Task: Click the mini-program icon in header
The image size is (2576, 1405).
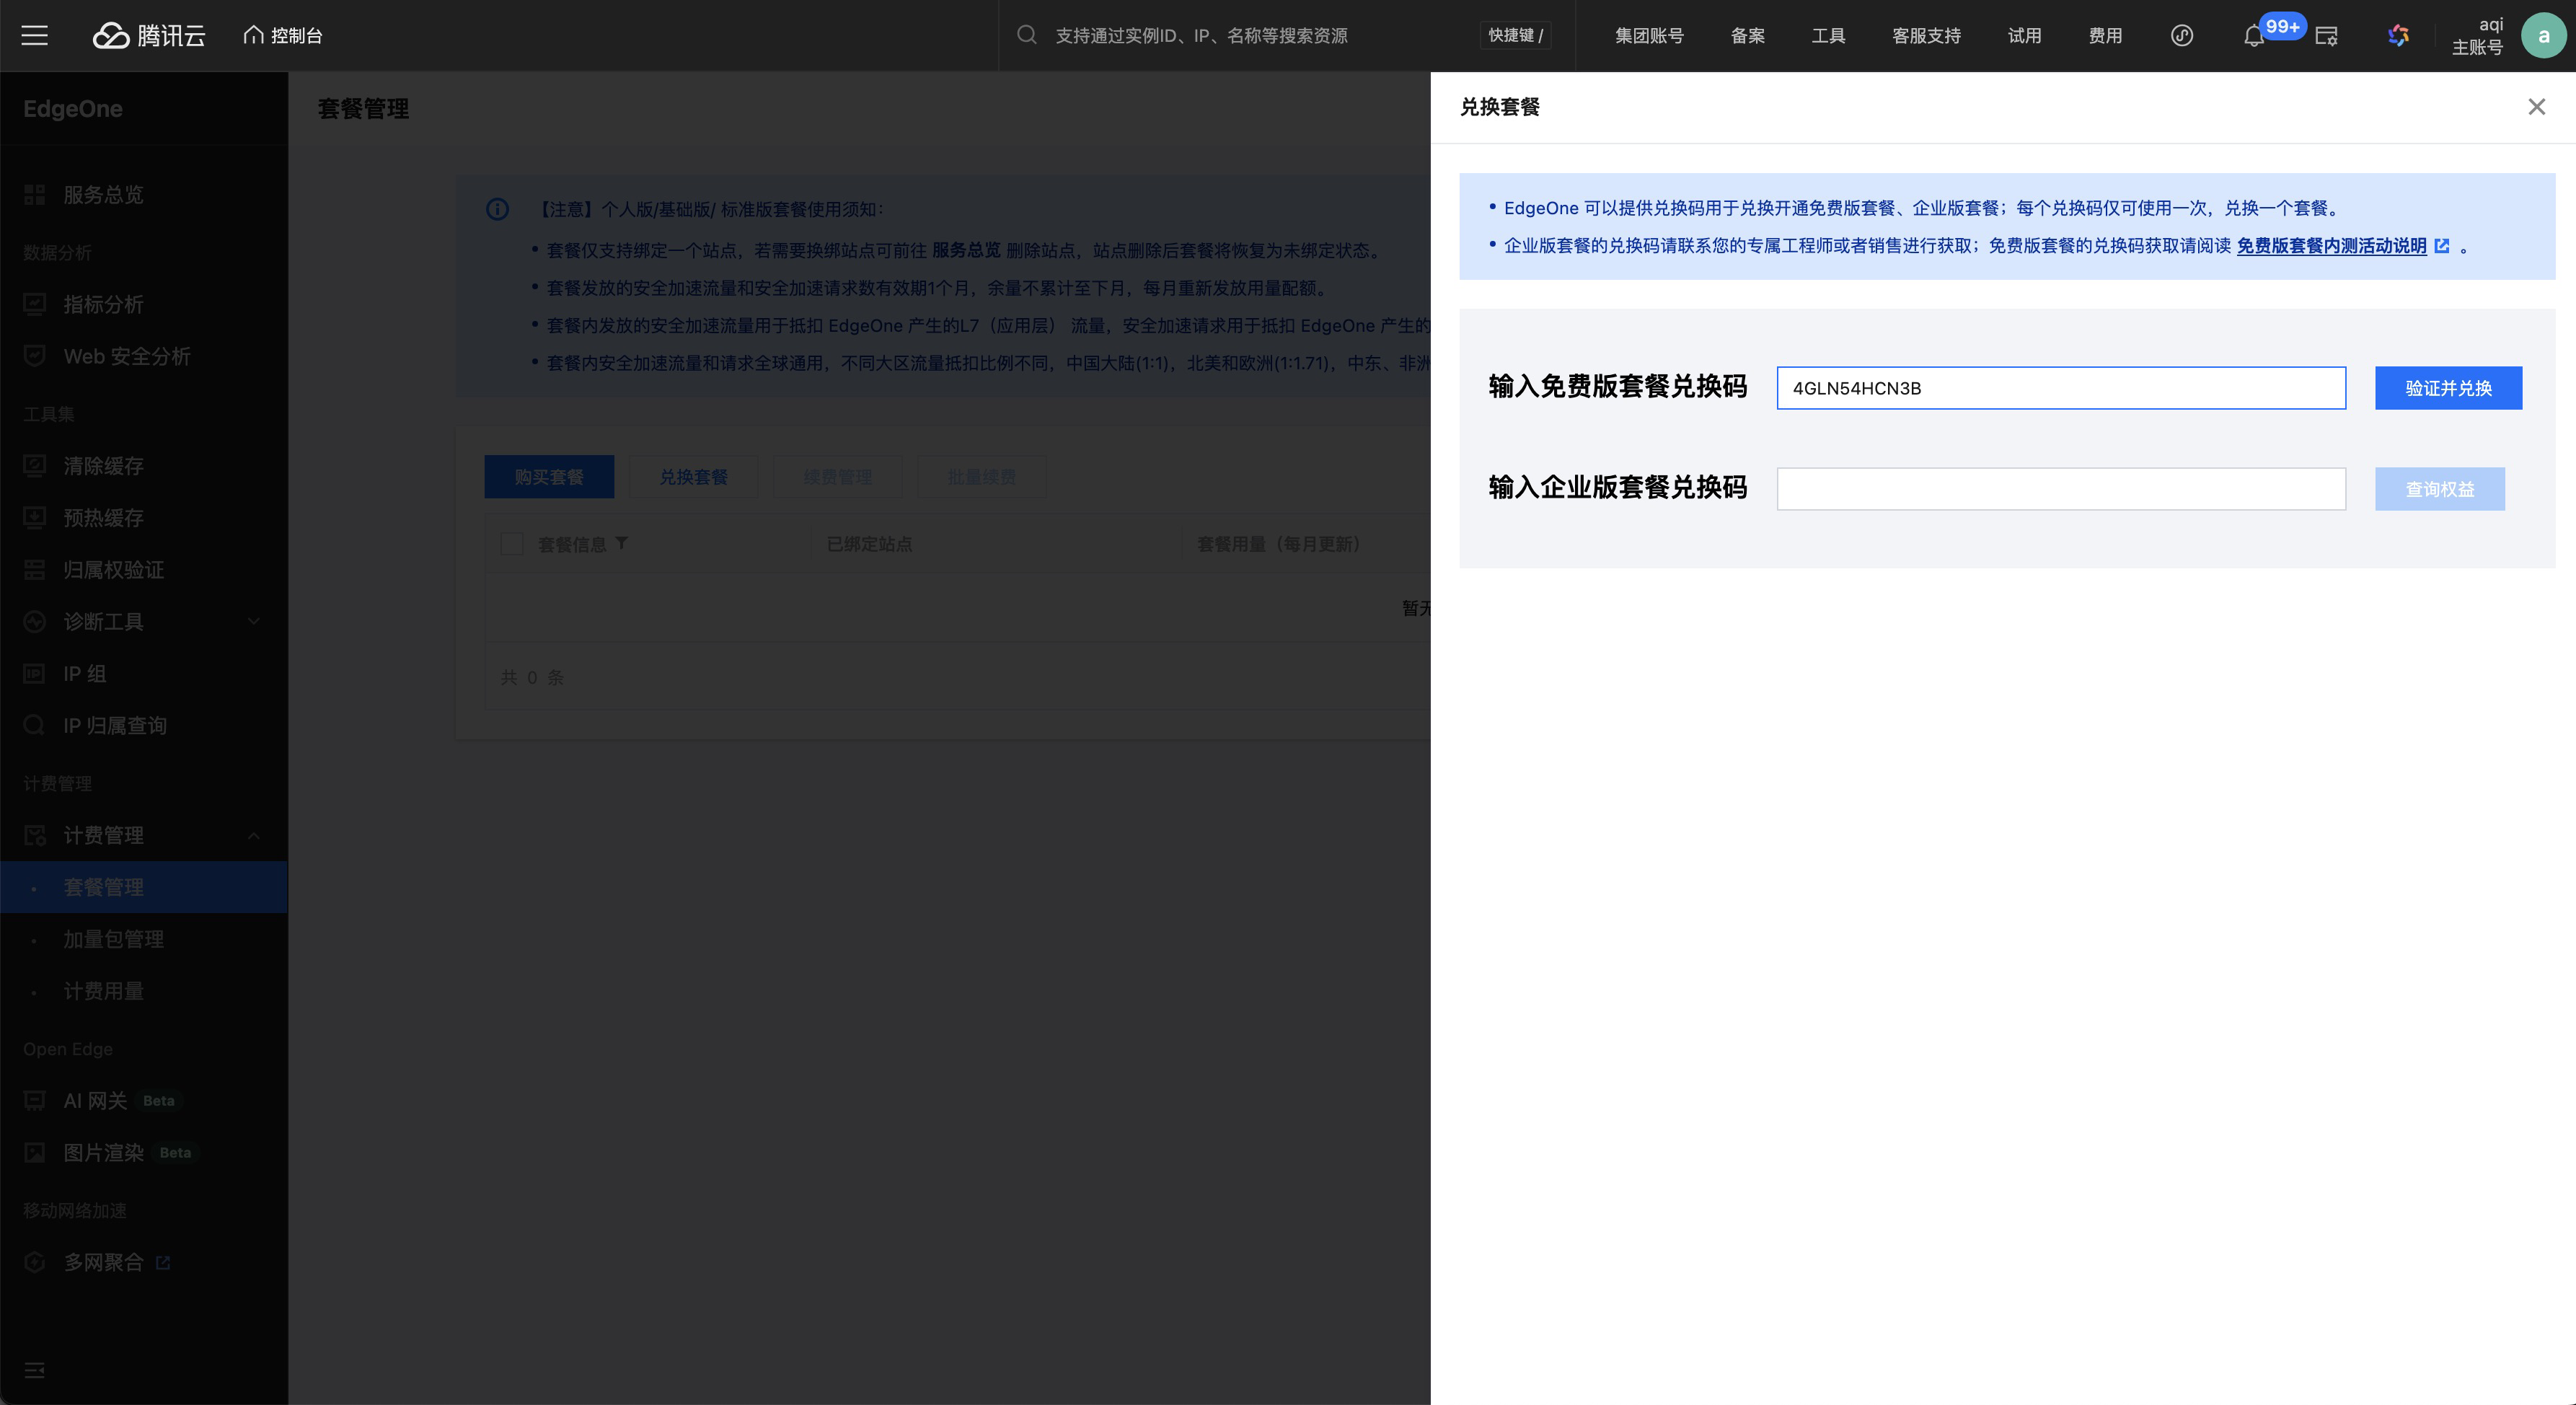Action: tap(2182, 35)
